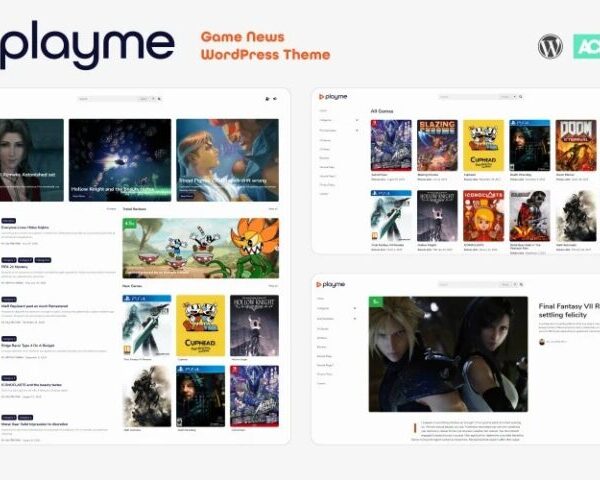Open search category dropdown in article mockup
The width and height of the screenshot is (600, 480).
pyautogui.click(x=509, y=284)
